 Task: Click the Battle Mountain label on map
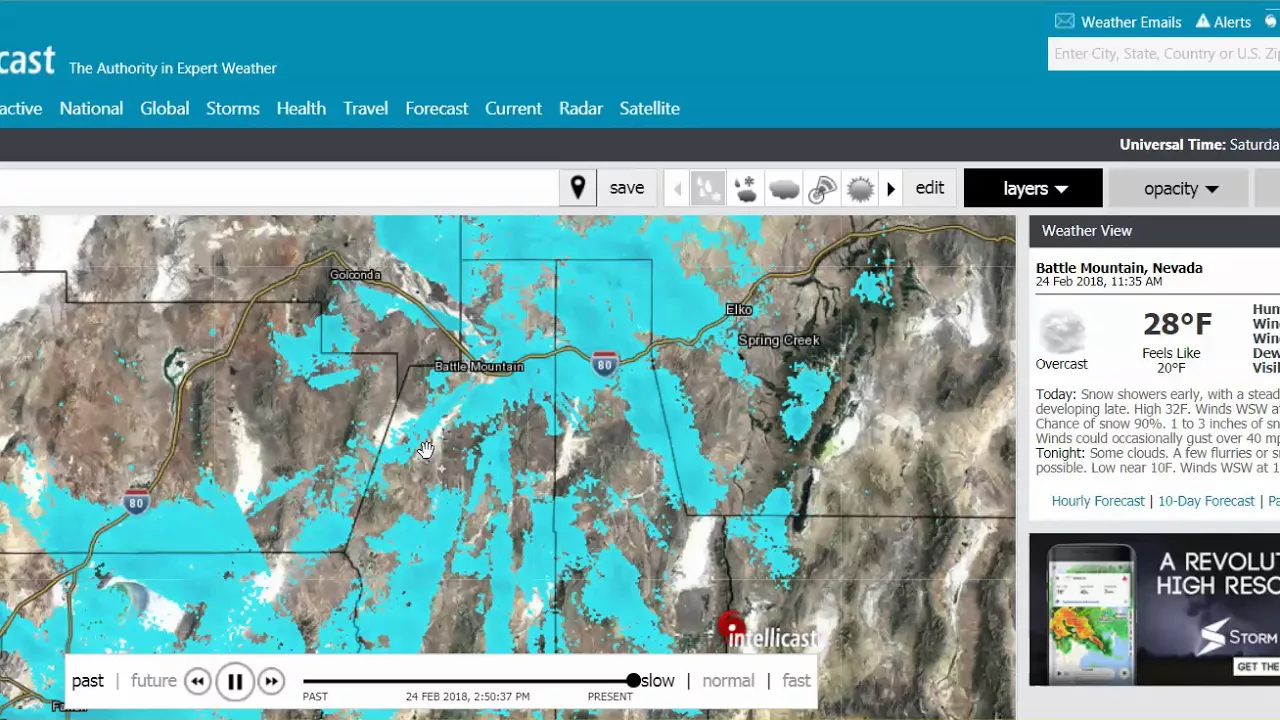tap(479, 366)
